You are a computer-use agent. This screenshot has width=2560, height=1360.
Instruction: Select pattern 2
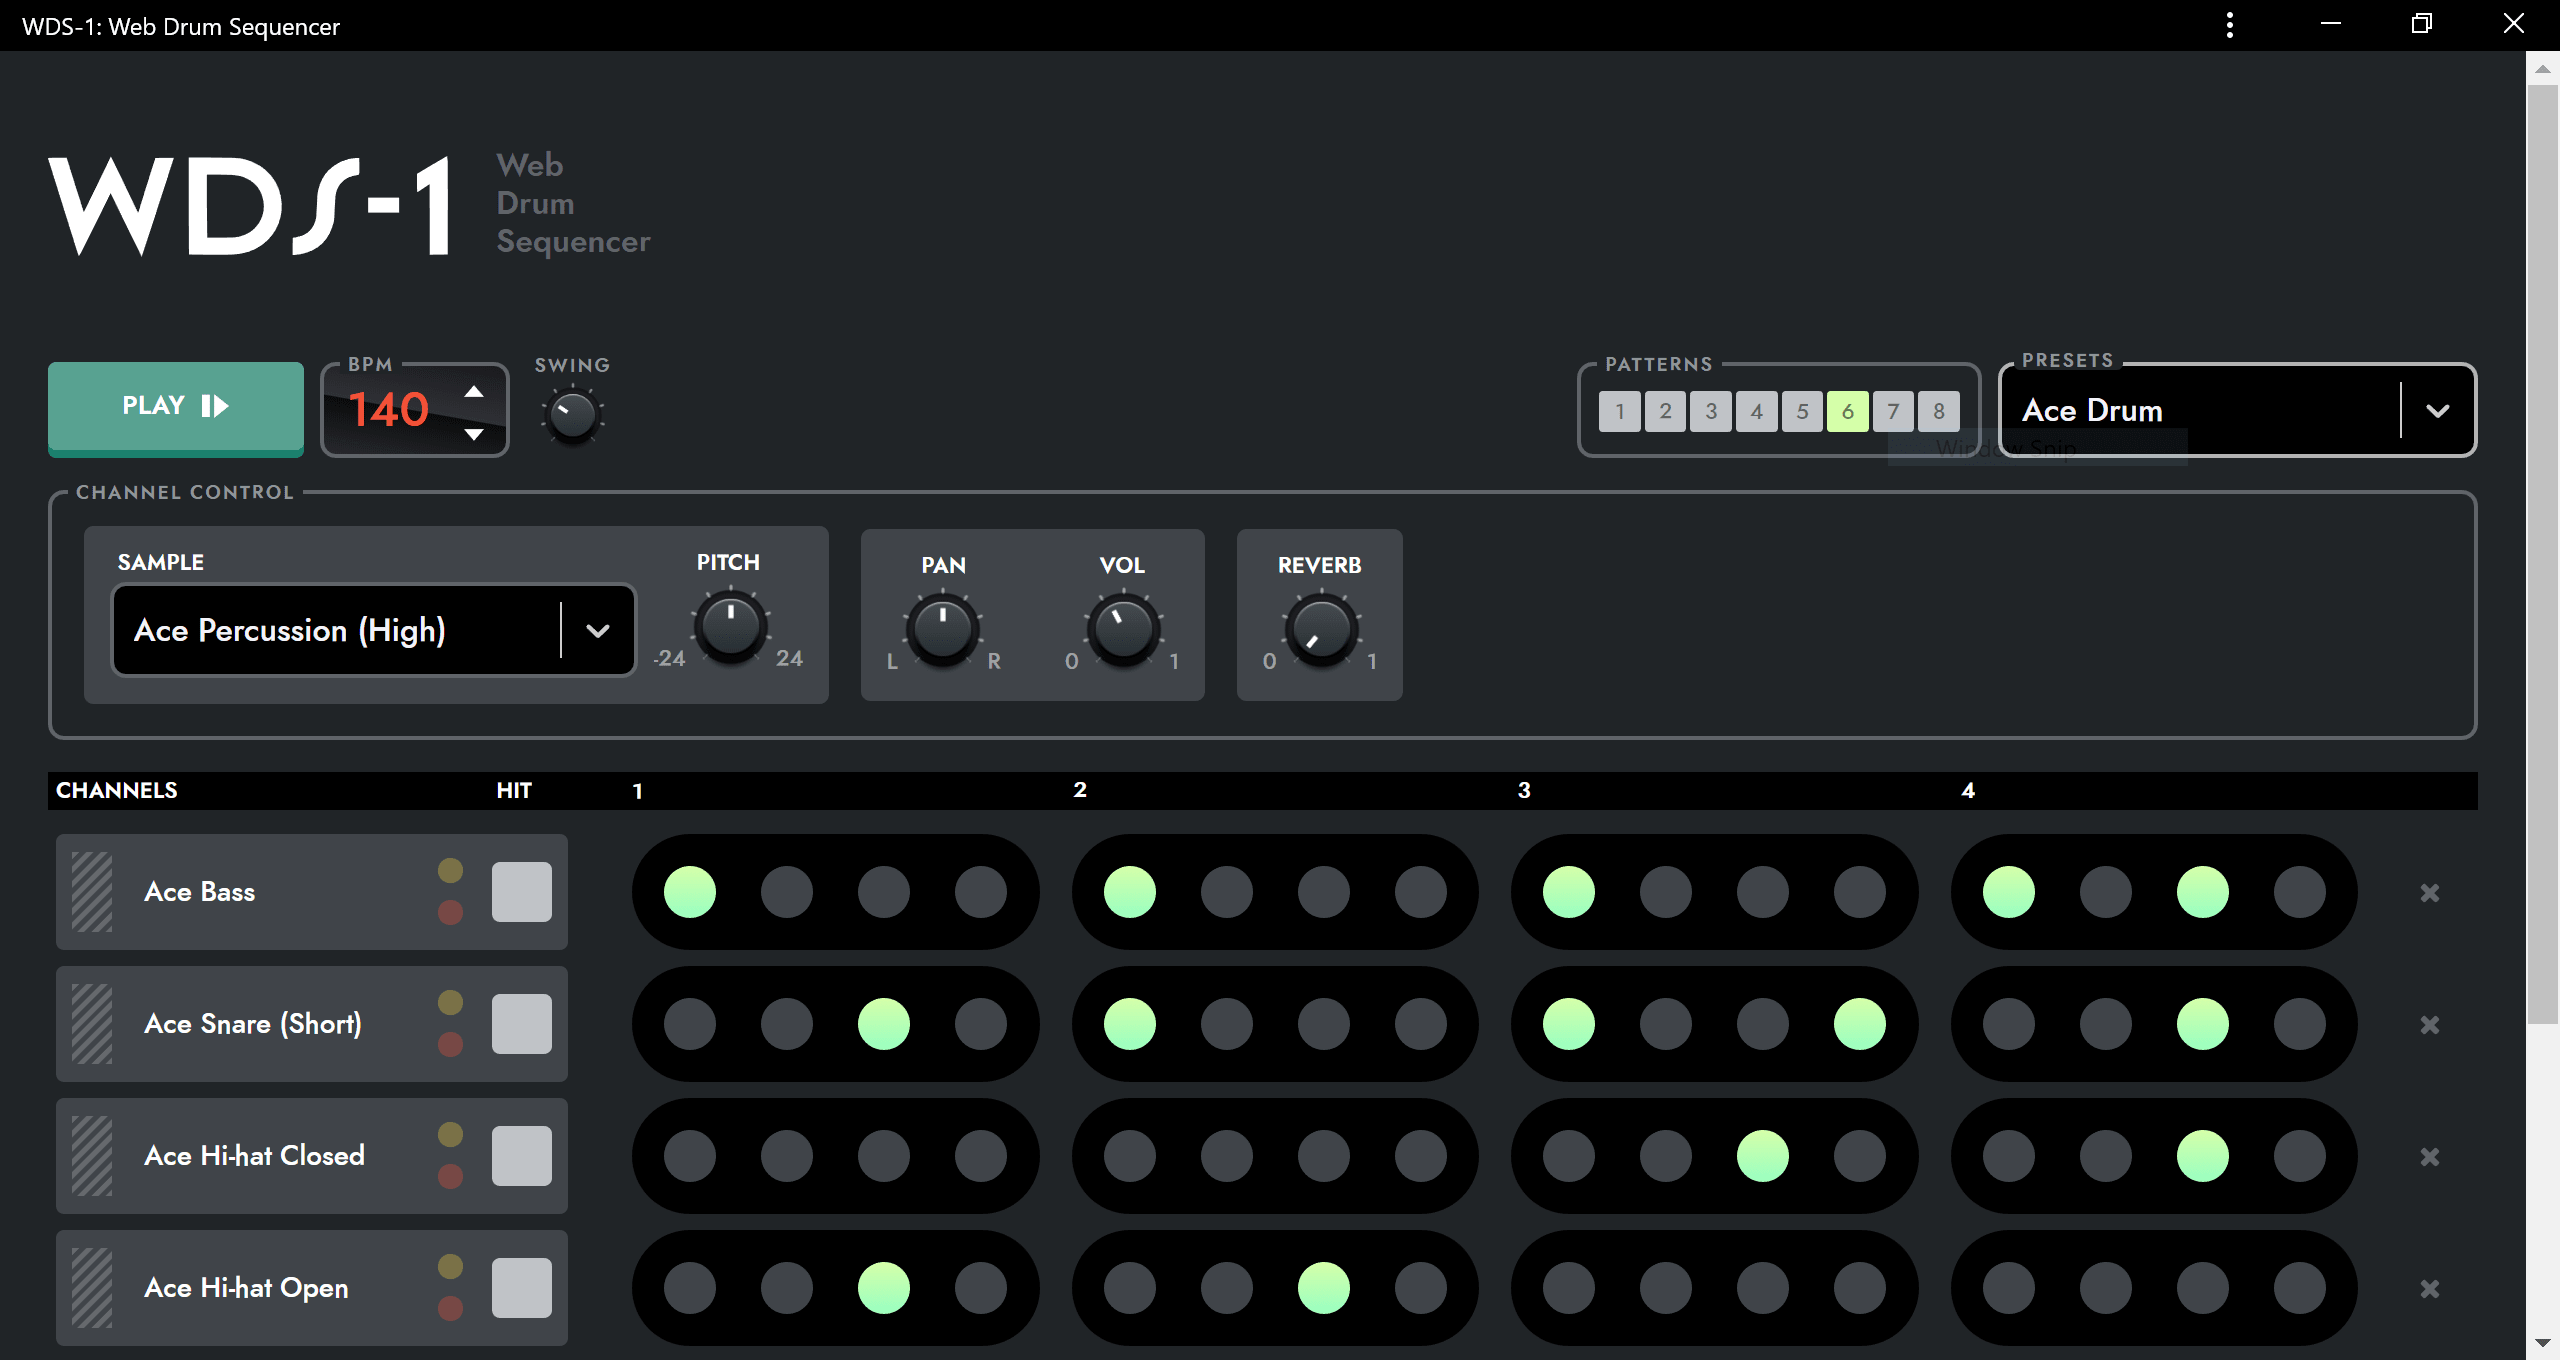pos(1665,411)
